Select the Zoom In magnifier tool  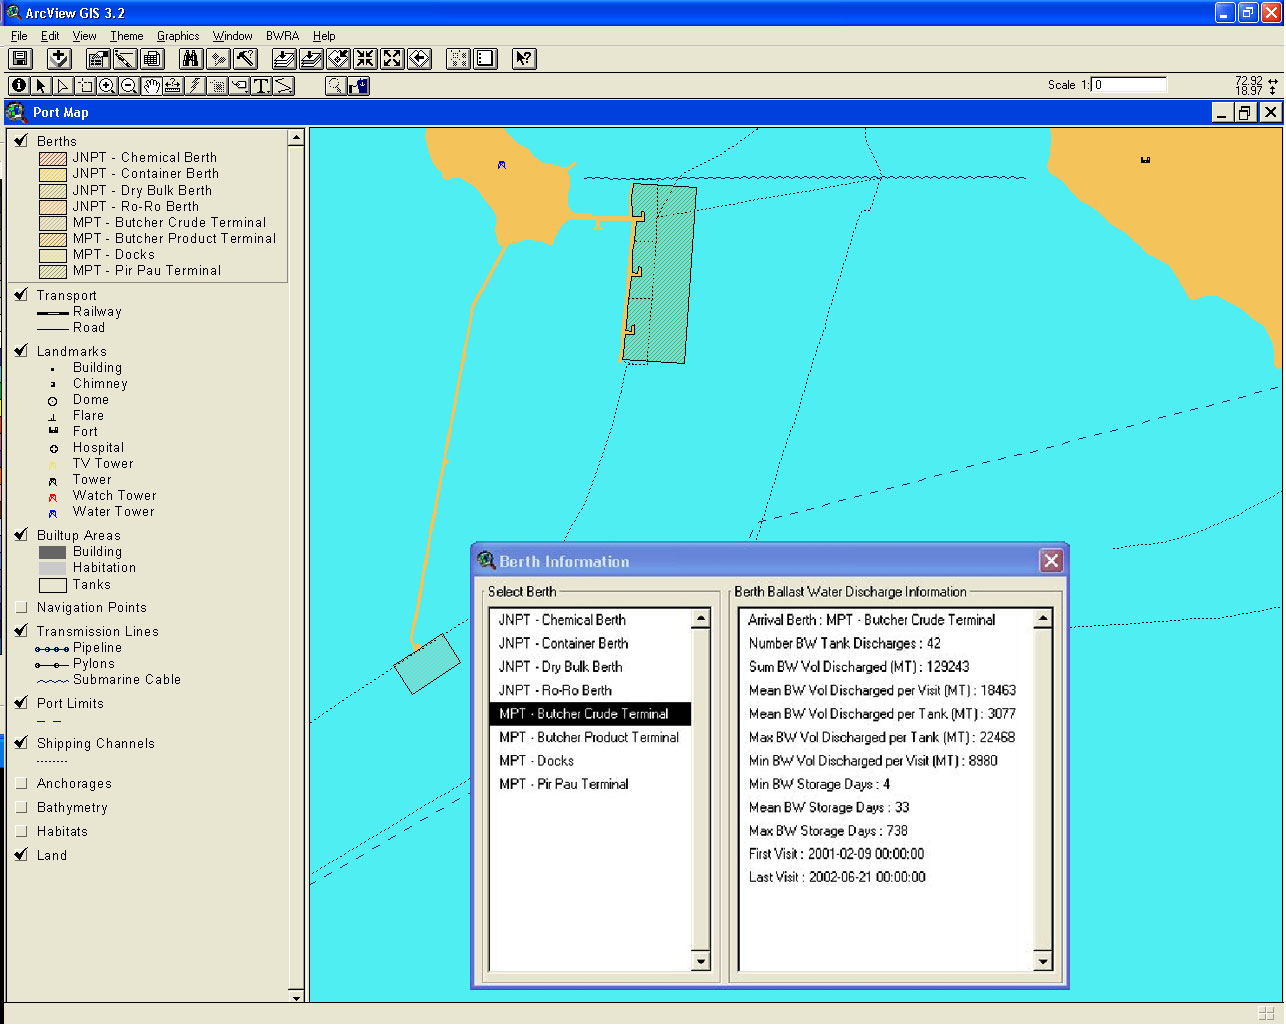pos(107,86)
